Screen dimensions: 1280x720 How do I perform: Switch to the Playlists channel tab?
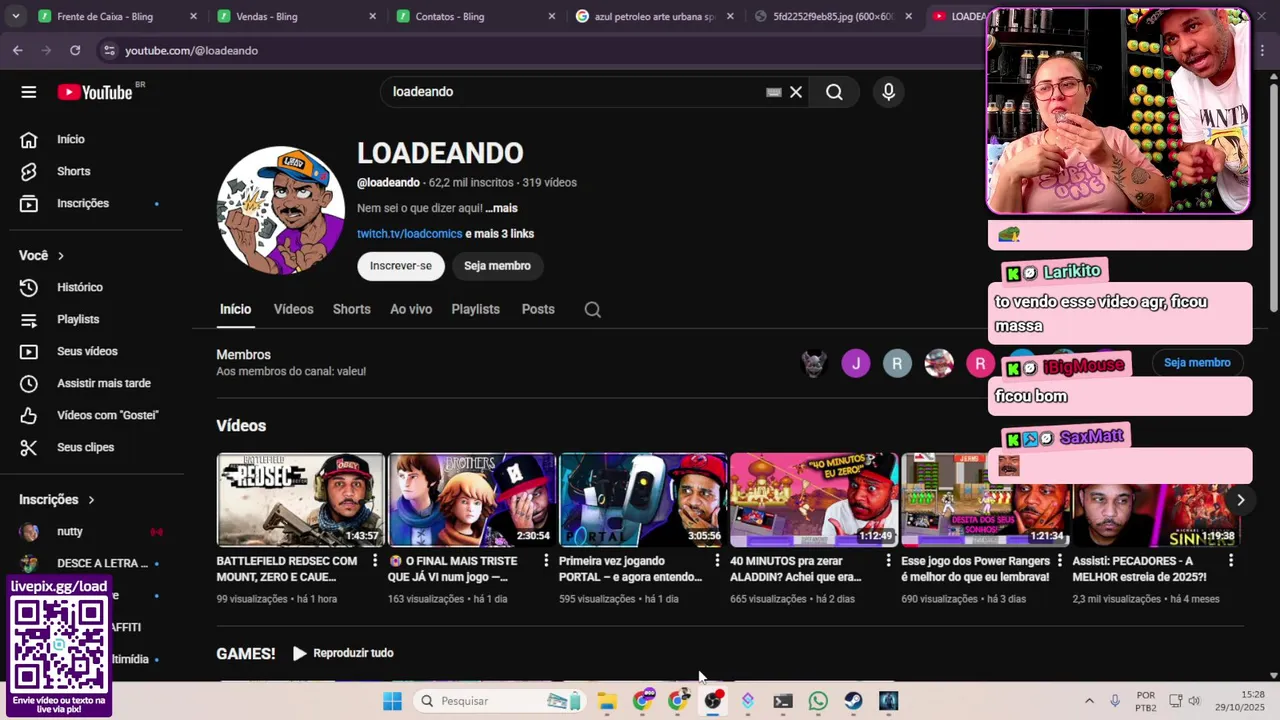click(476, 310)
